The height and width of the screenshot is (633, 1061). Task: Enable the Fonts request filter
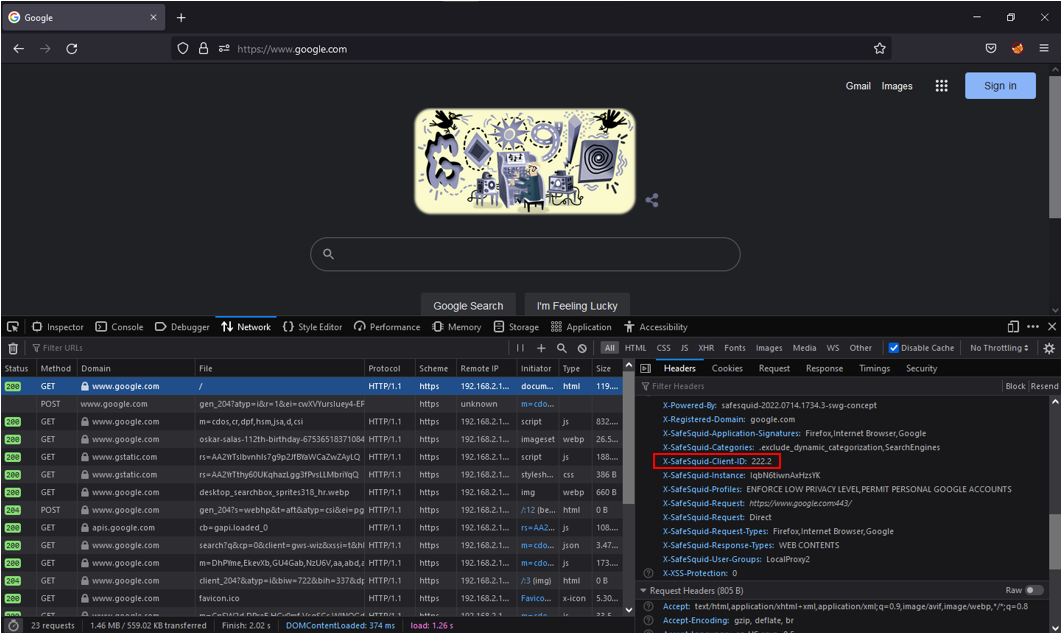point(735,348)
